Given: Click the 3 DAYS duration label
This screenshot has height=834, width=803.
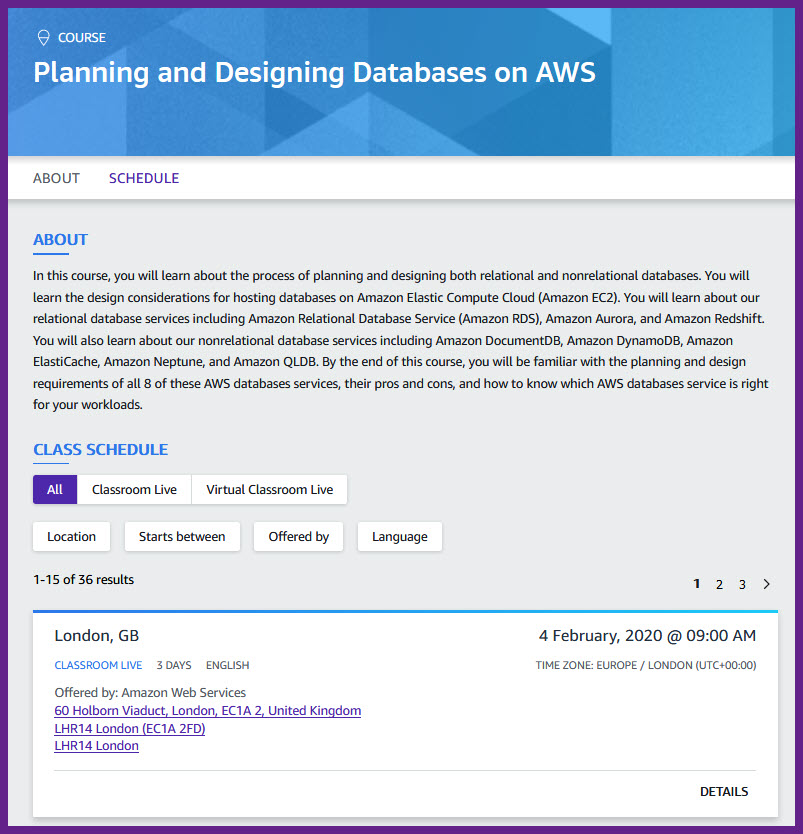Looking at the screenshot, I should [x=174, y=665].
